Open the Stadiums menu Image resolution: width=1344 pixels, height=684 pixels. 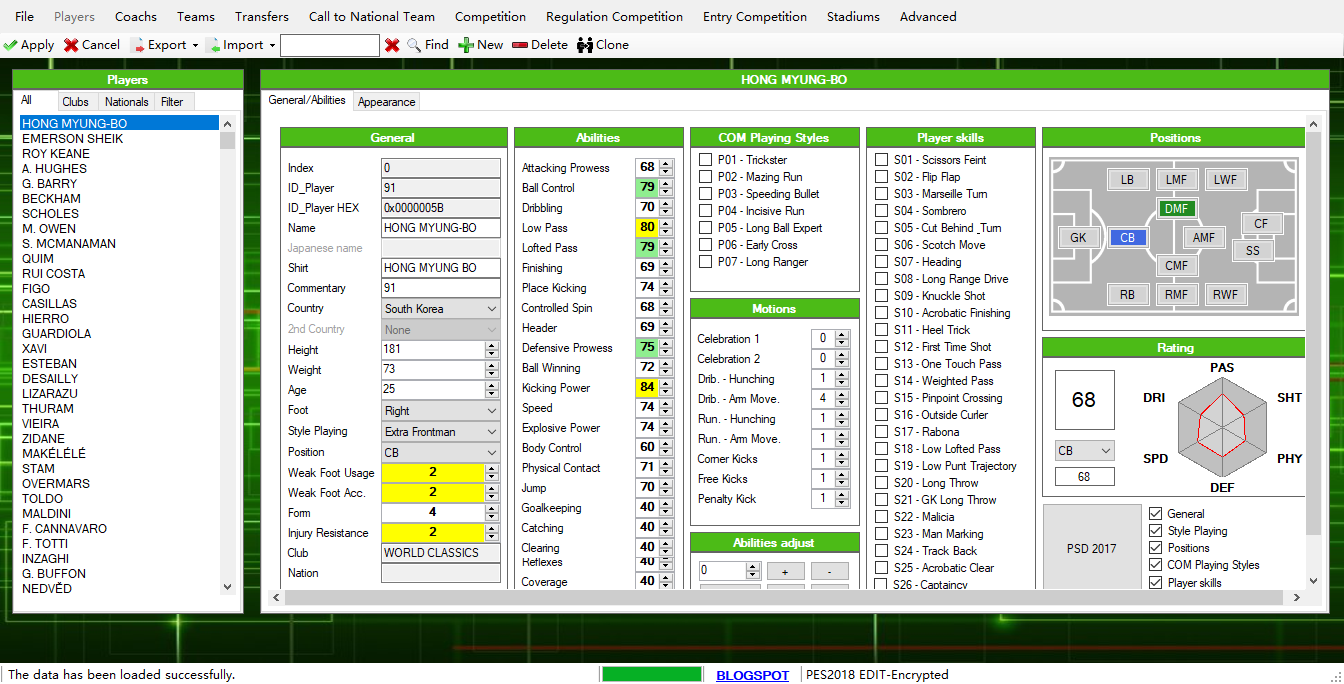853,17
